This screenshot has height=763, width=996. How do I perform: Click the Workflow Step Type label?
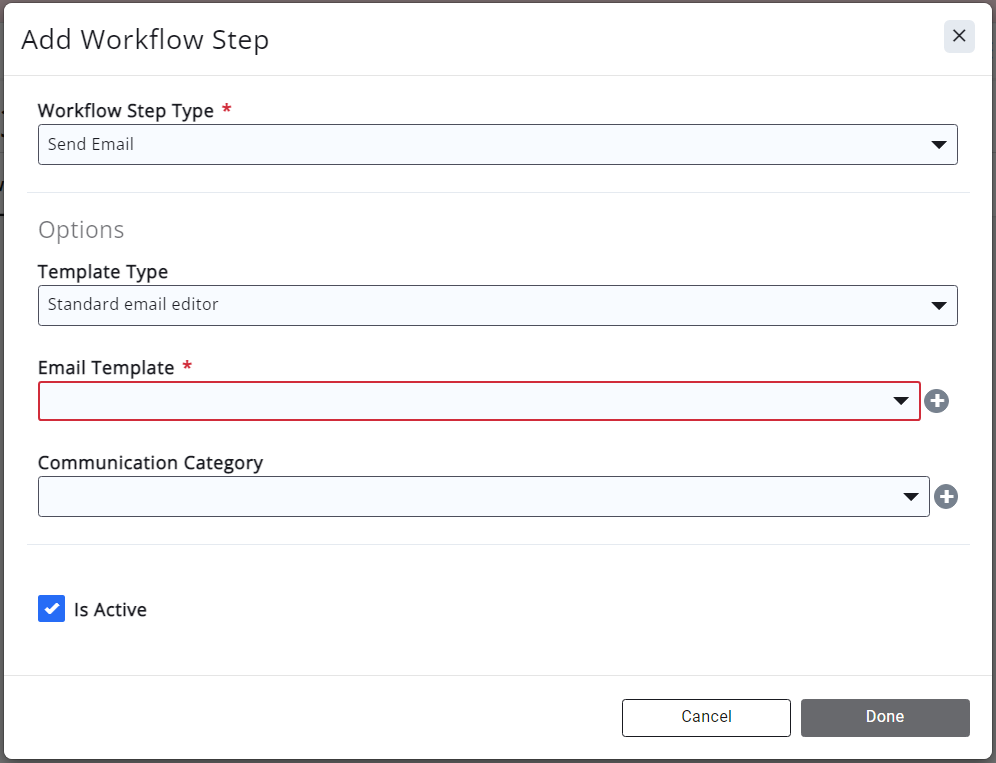click(x=125, y=111)
